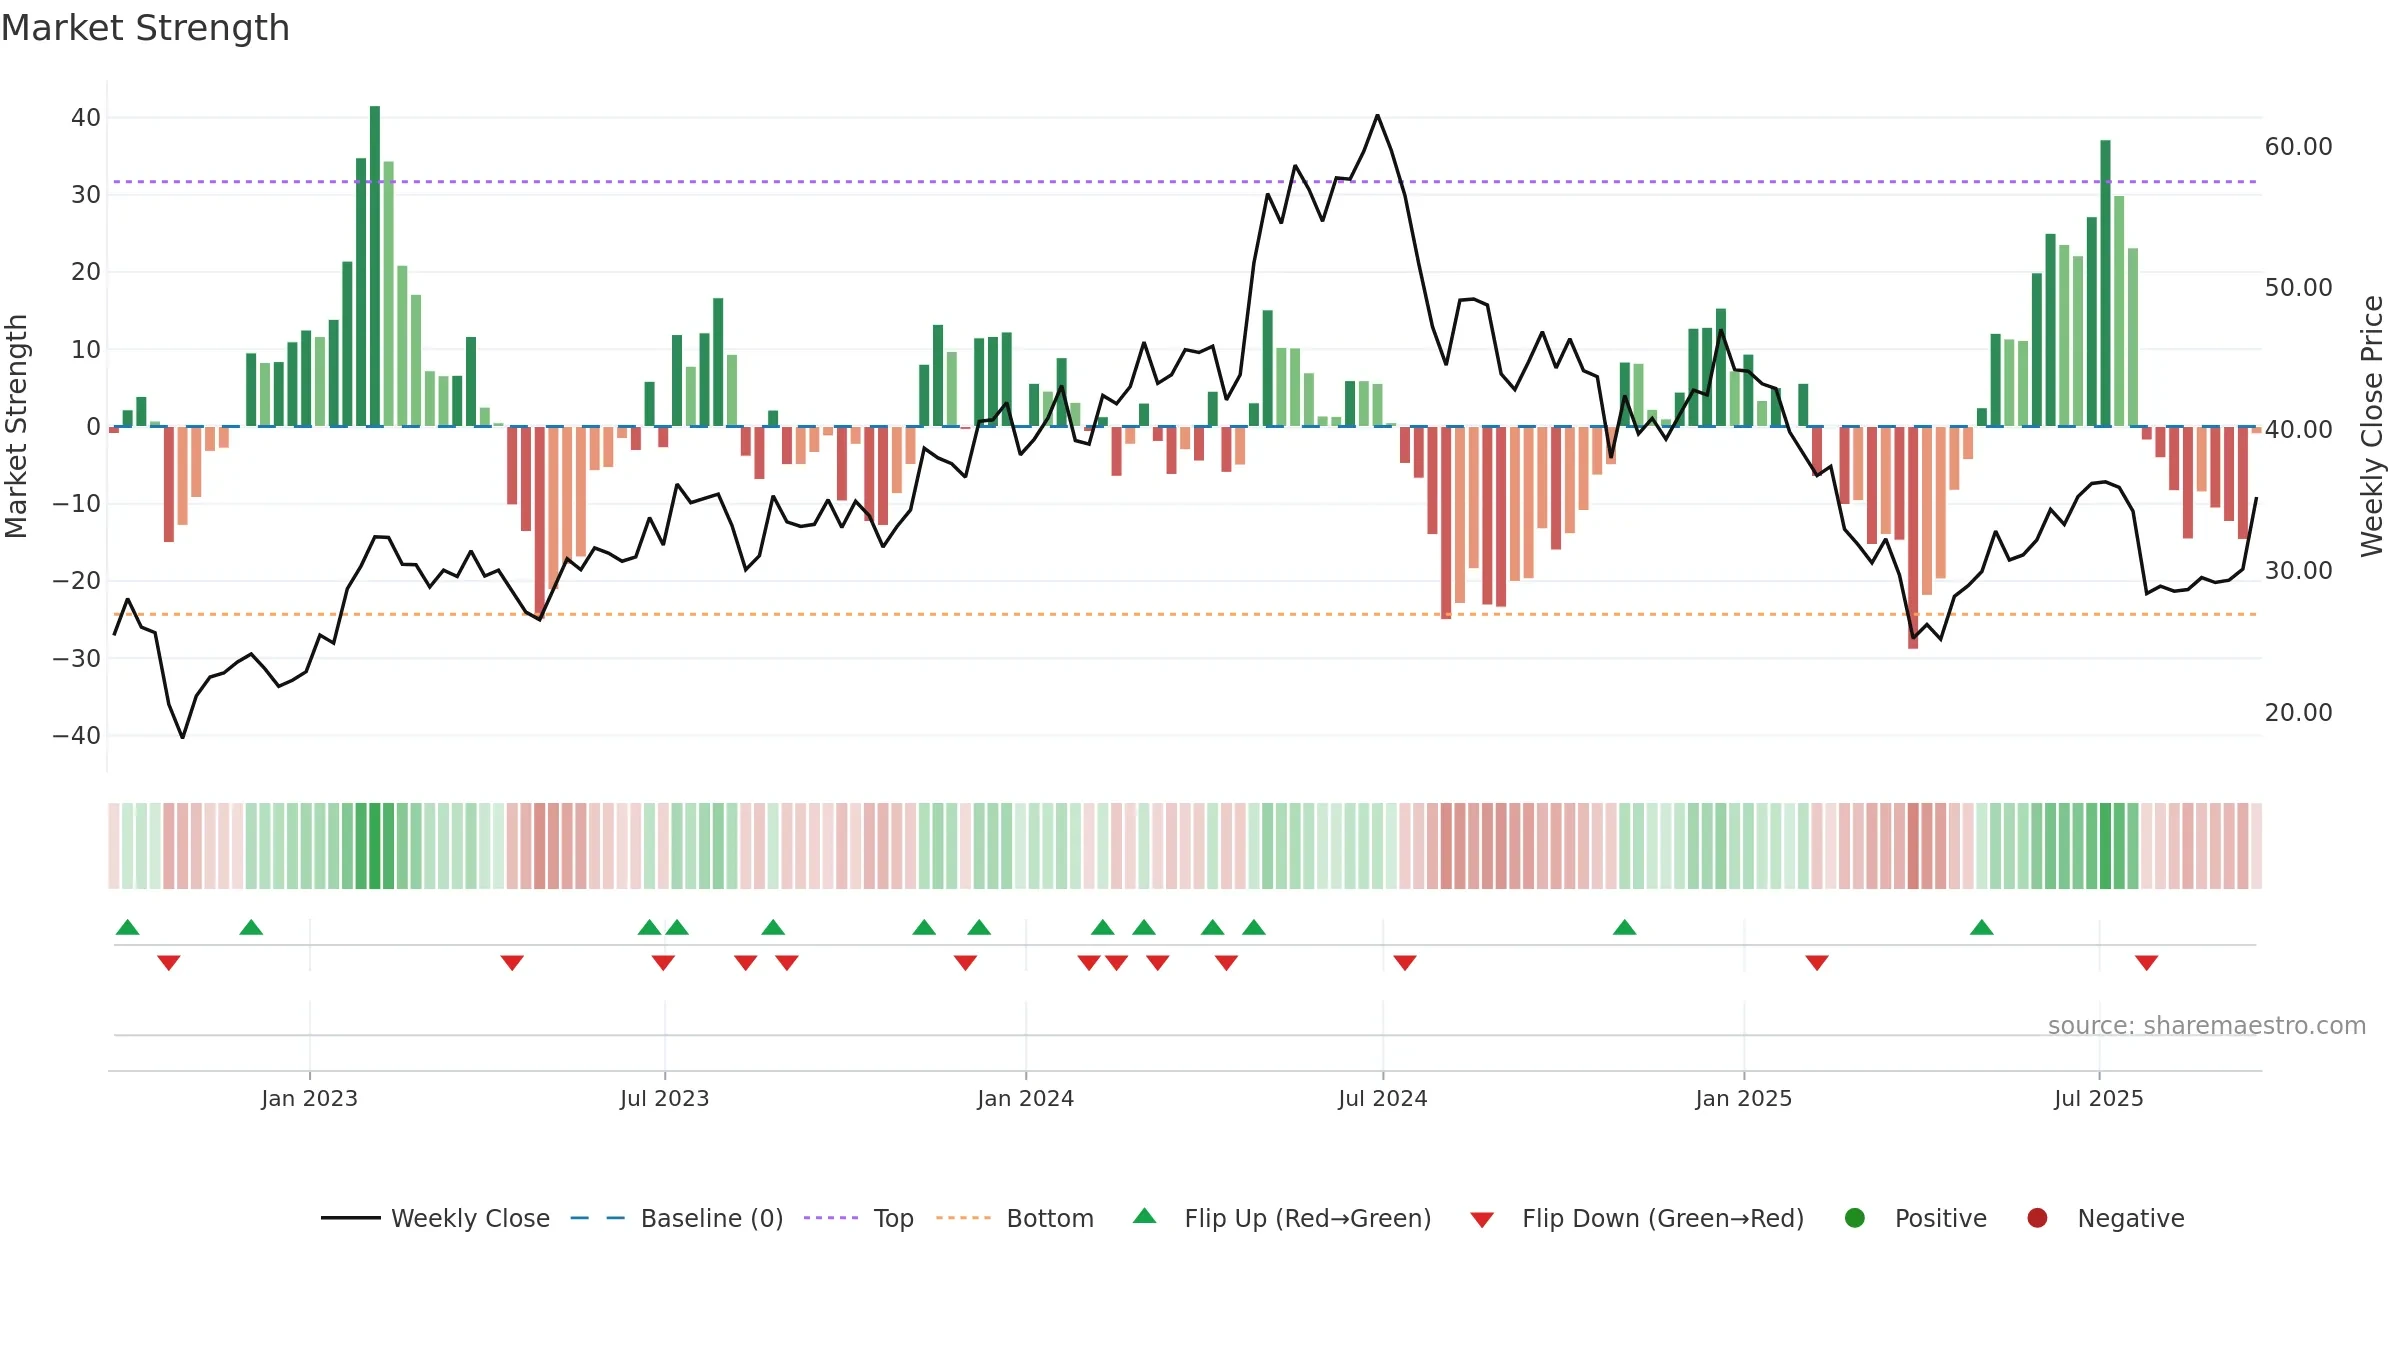Click the Jan 2025 axis label
The height and width of the screenshot is (1350, 2400).
click(1743, 1098)
